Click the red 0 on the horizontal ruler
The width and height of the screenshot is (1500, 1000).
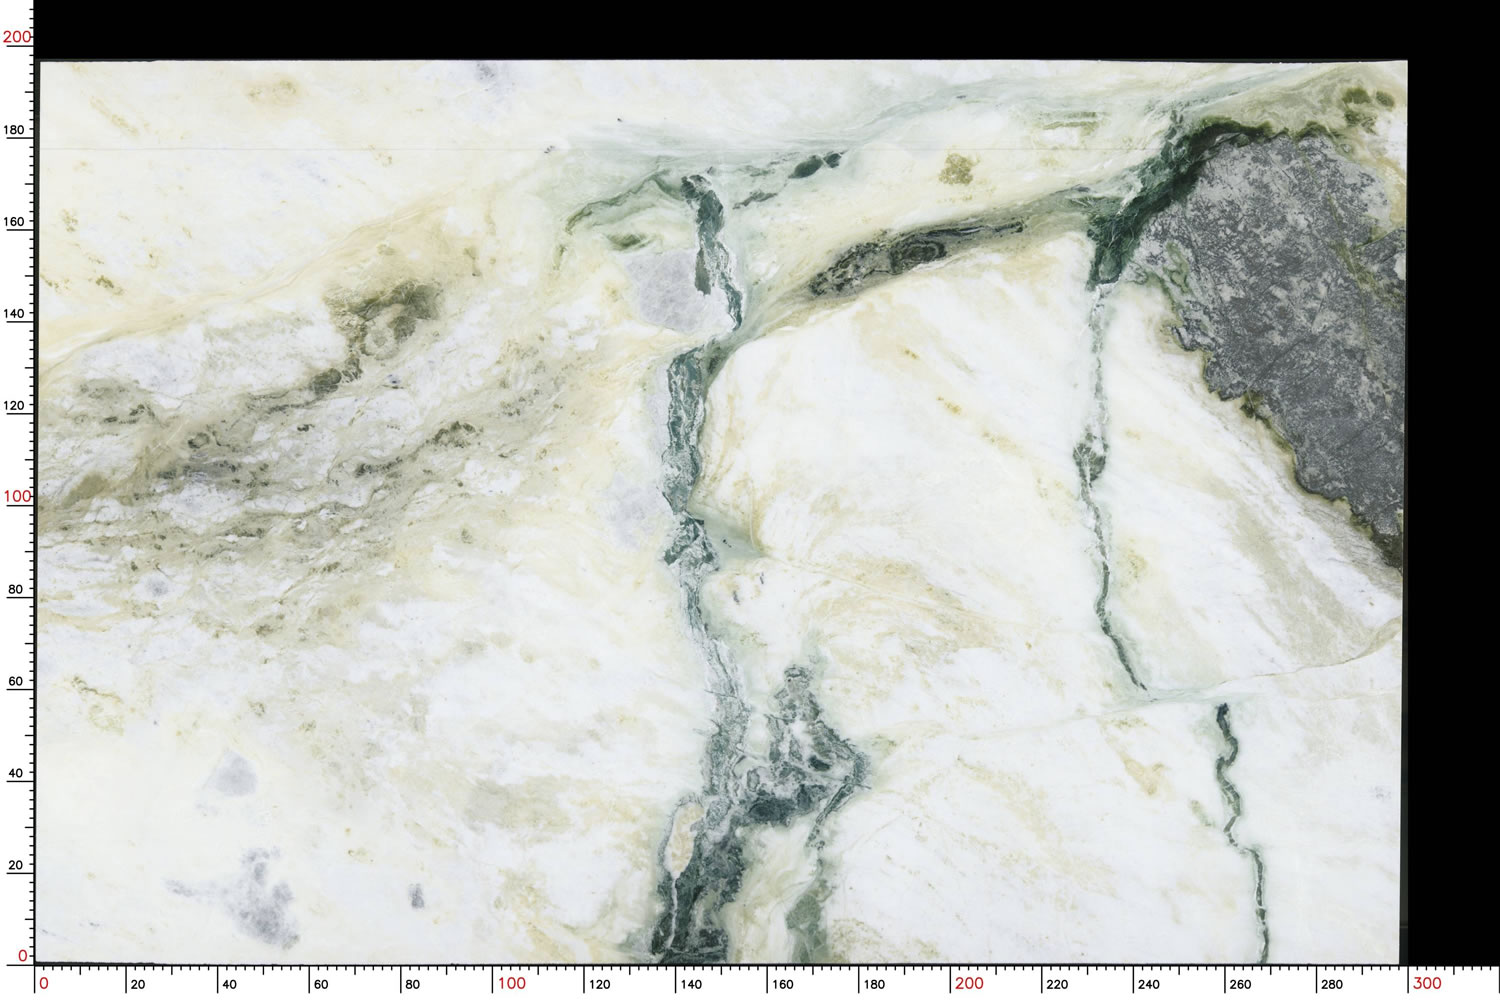click(43, 983)
